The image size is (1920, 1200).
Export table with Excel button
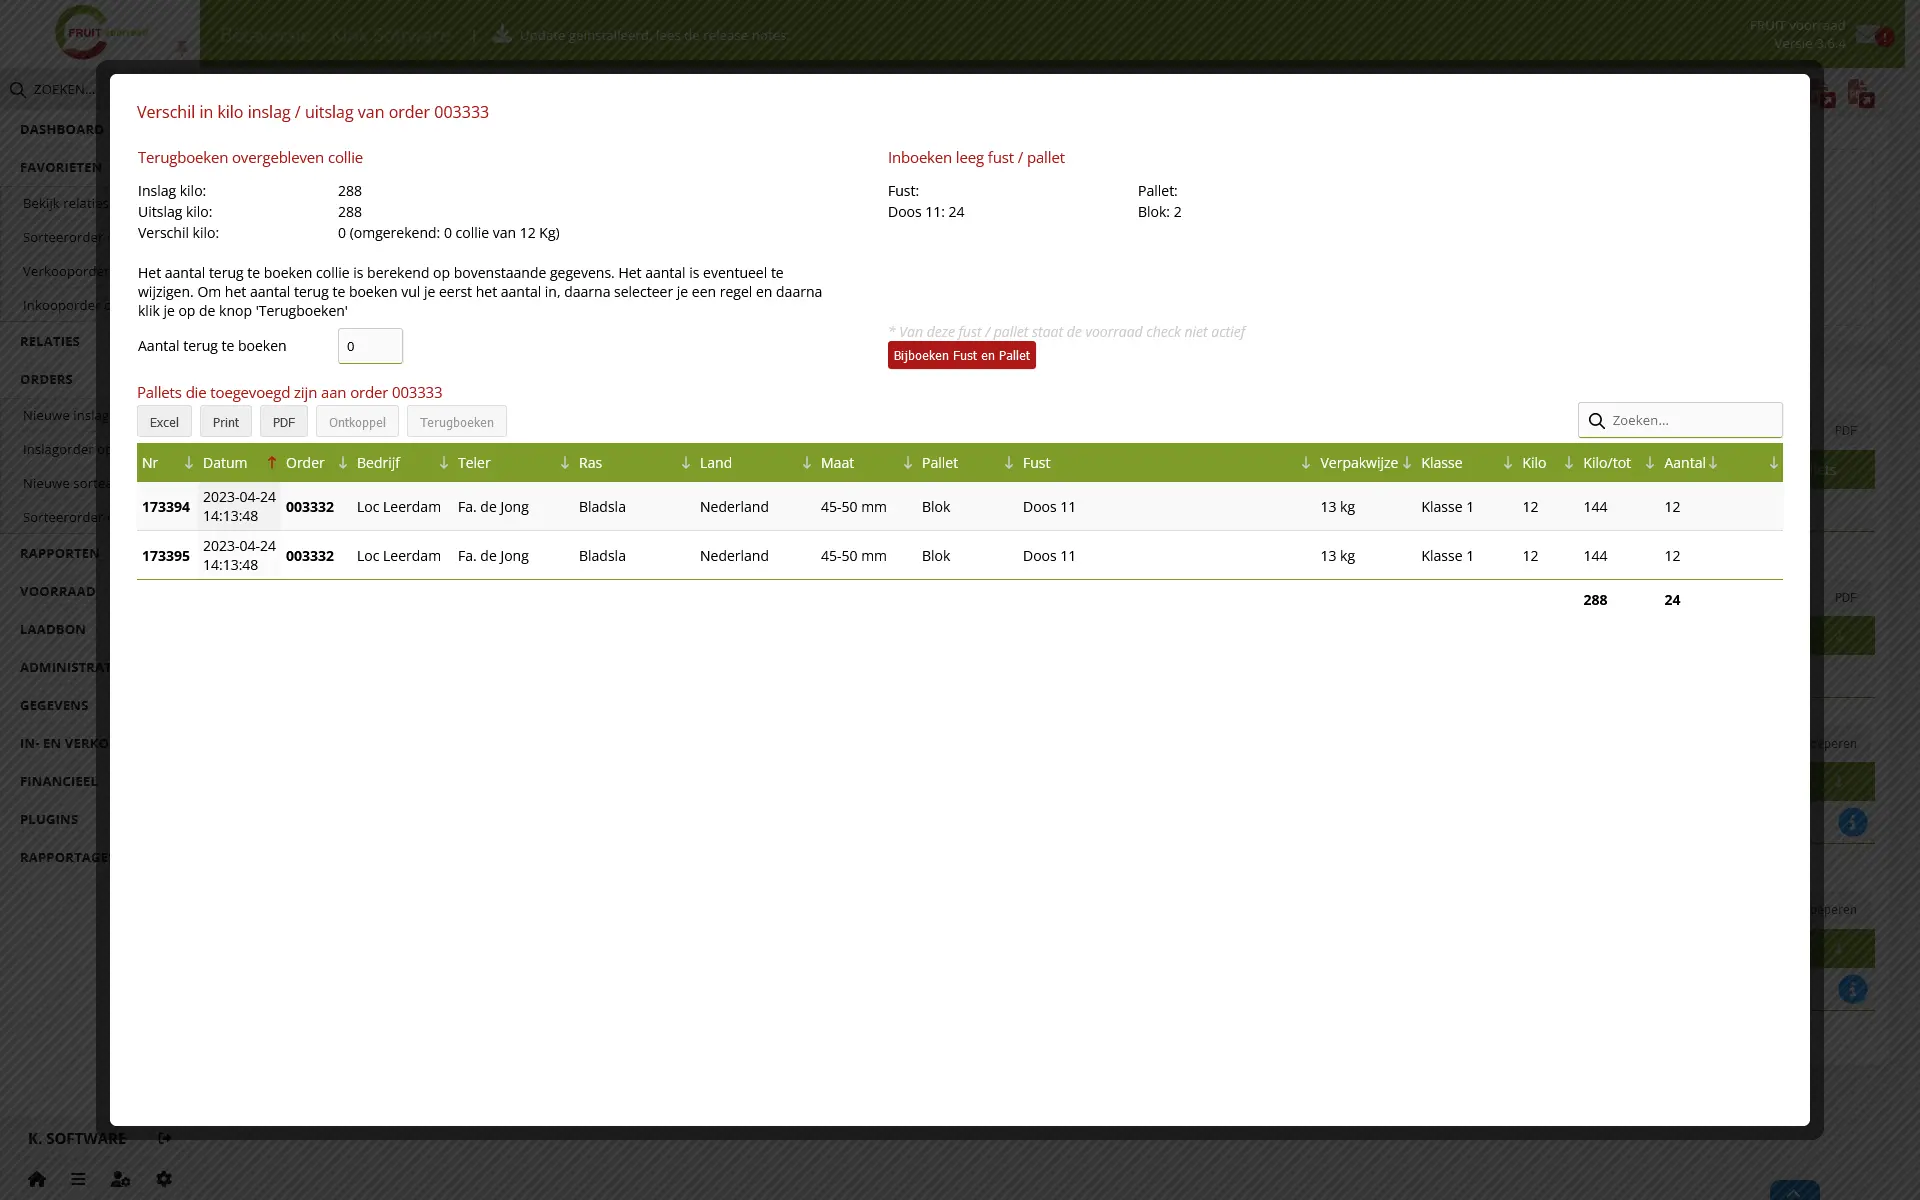tap(164, 422)
